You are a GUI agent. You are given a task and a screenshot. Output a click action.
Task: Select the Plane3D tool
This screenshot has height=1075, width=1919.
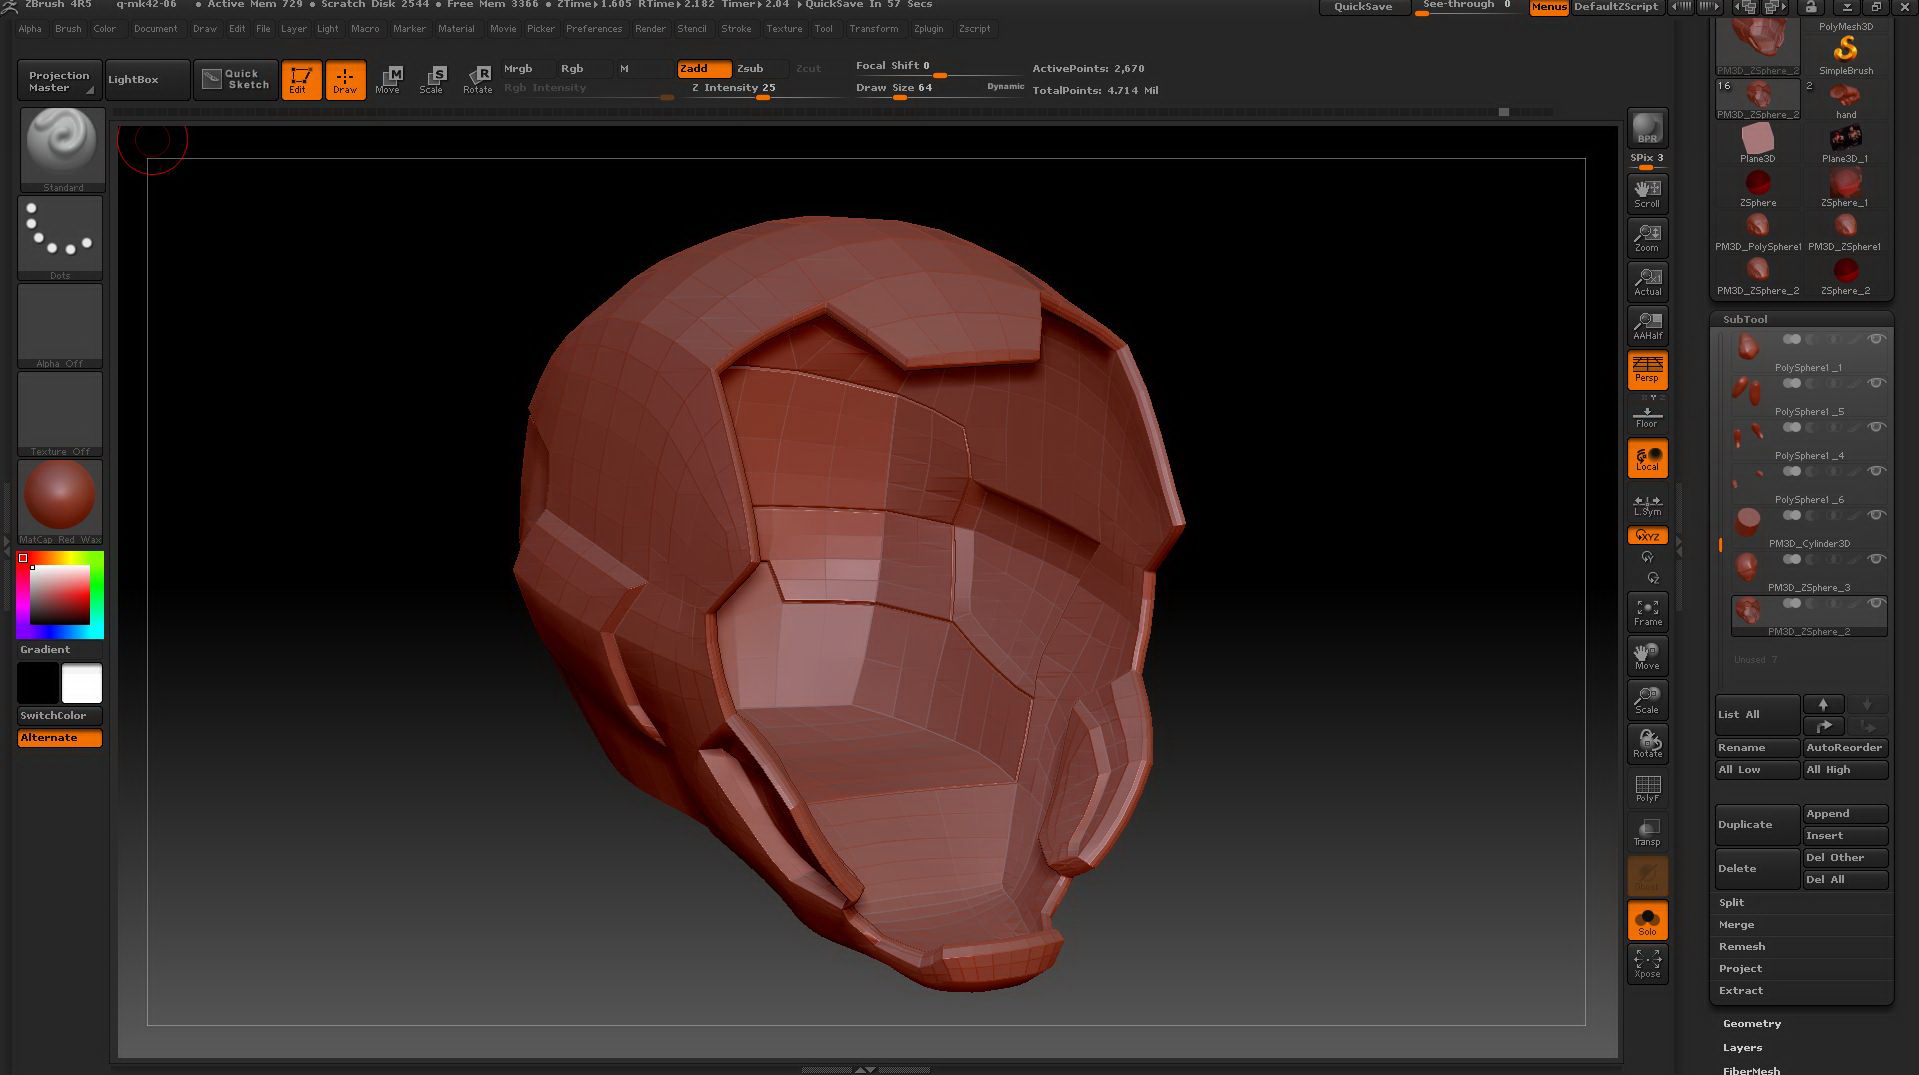click(1757, 144)
